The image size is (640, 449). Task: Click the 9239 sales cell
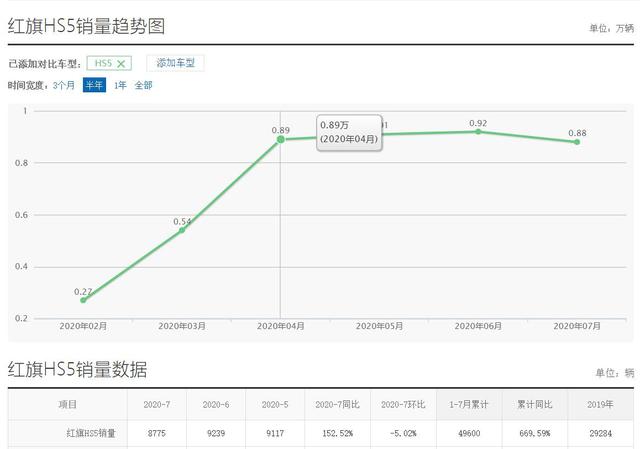click(216, 433)
